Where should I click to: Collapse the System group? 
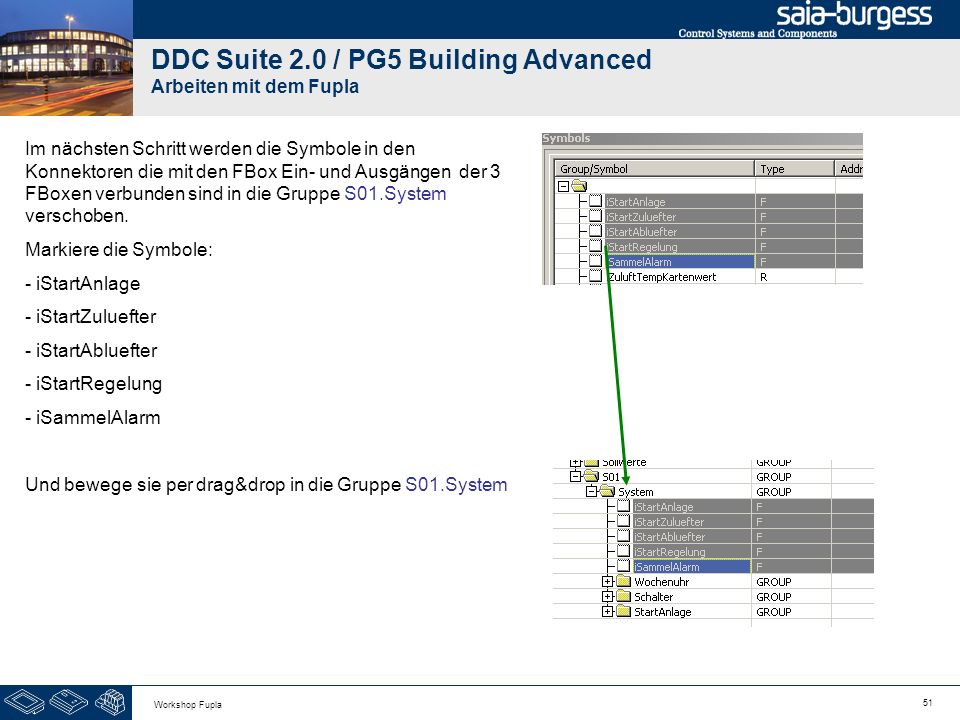(591, 491)
